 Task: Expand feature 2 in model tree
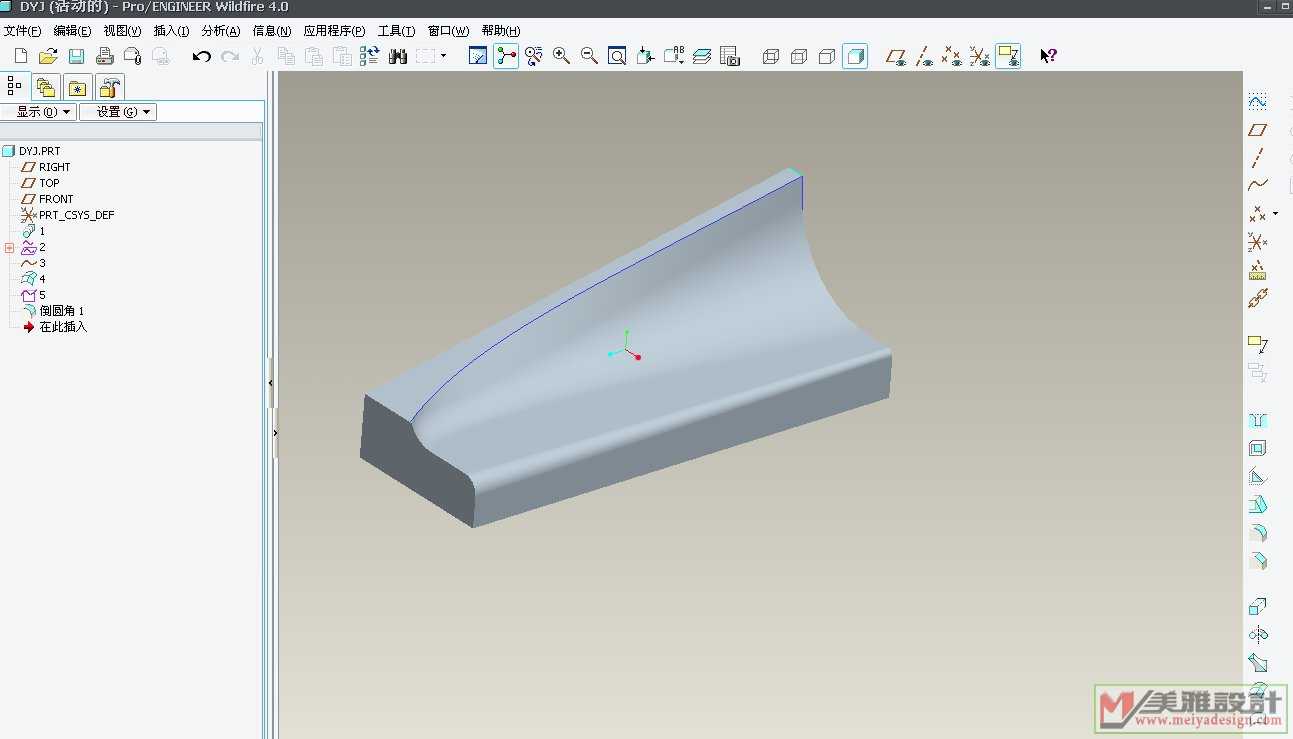9,247
